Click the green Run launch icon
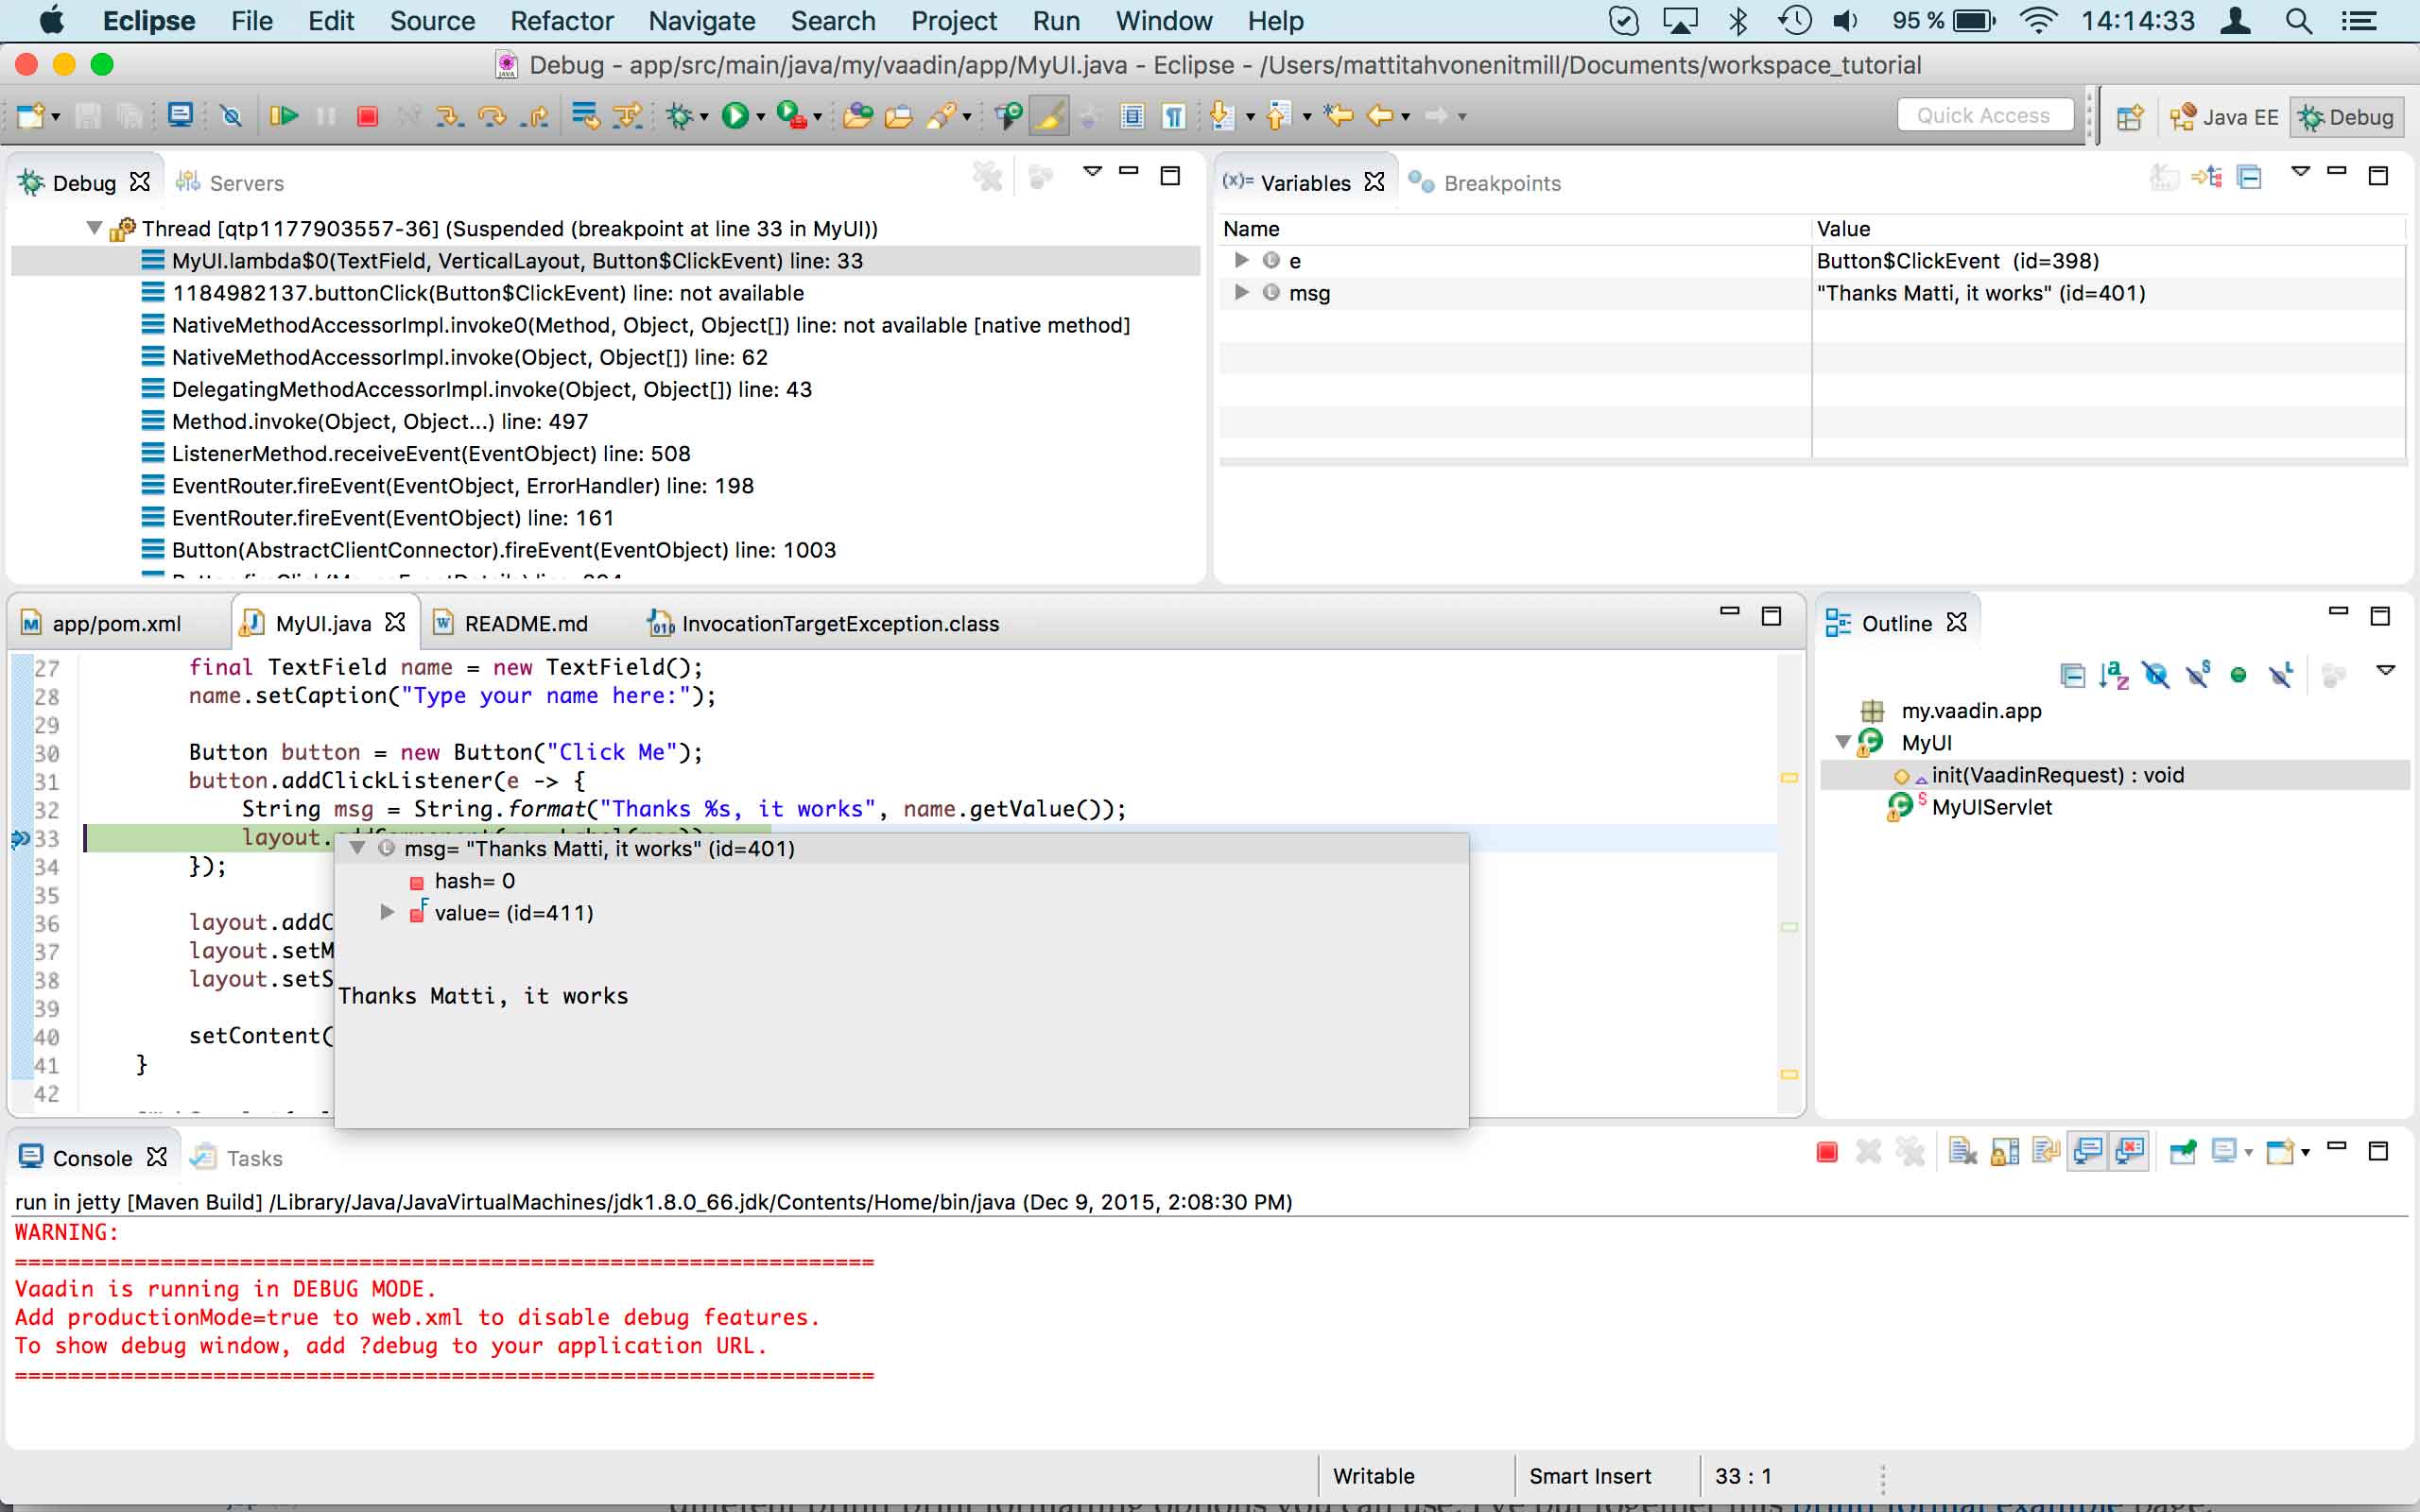Image resolution: width=2420 pixels, height=1512 pixels. pos(735,116)
